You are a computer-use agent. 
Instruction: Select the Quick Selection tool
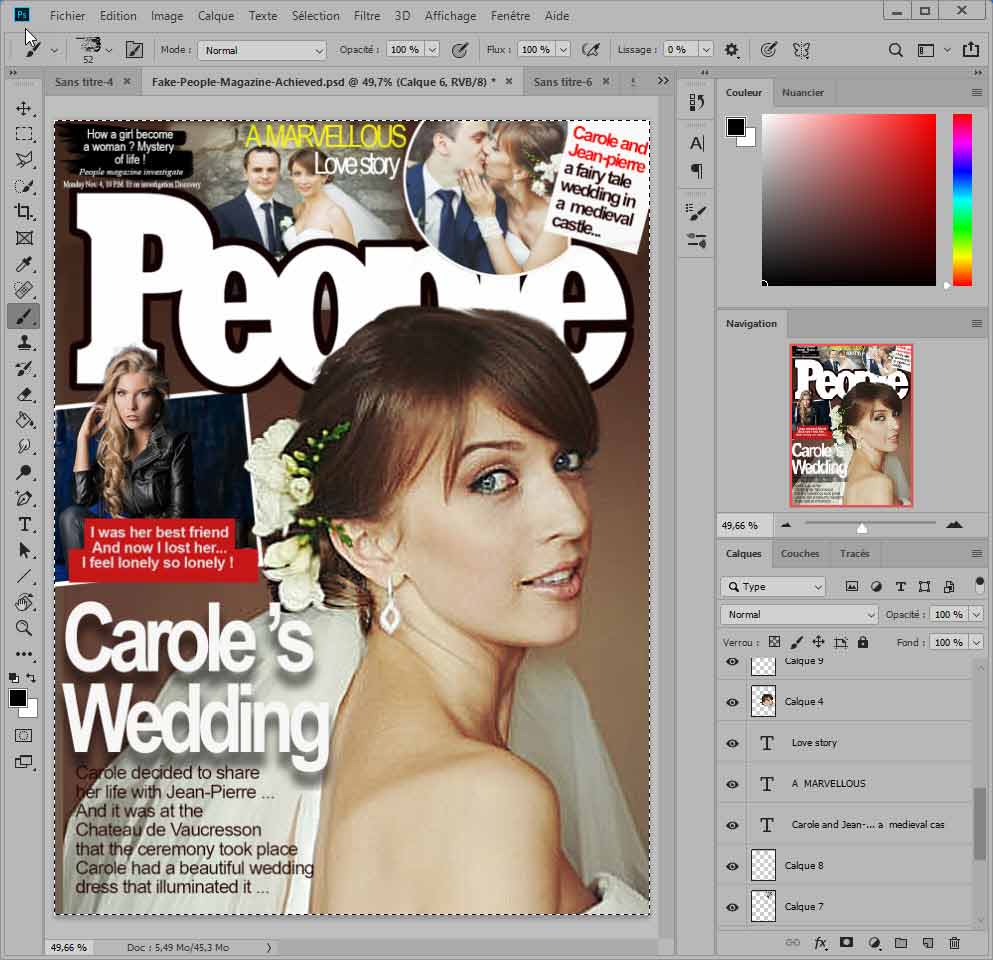click(x=24, y=186)
